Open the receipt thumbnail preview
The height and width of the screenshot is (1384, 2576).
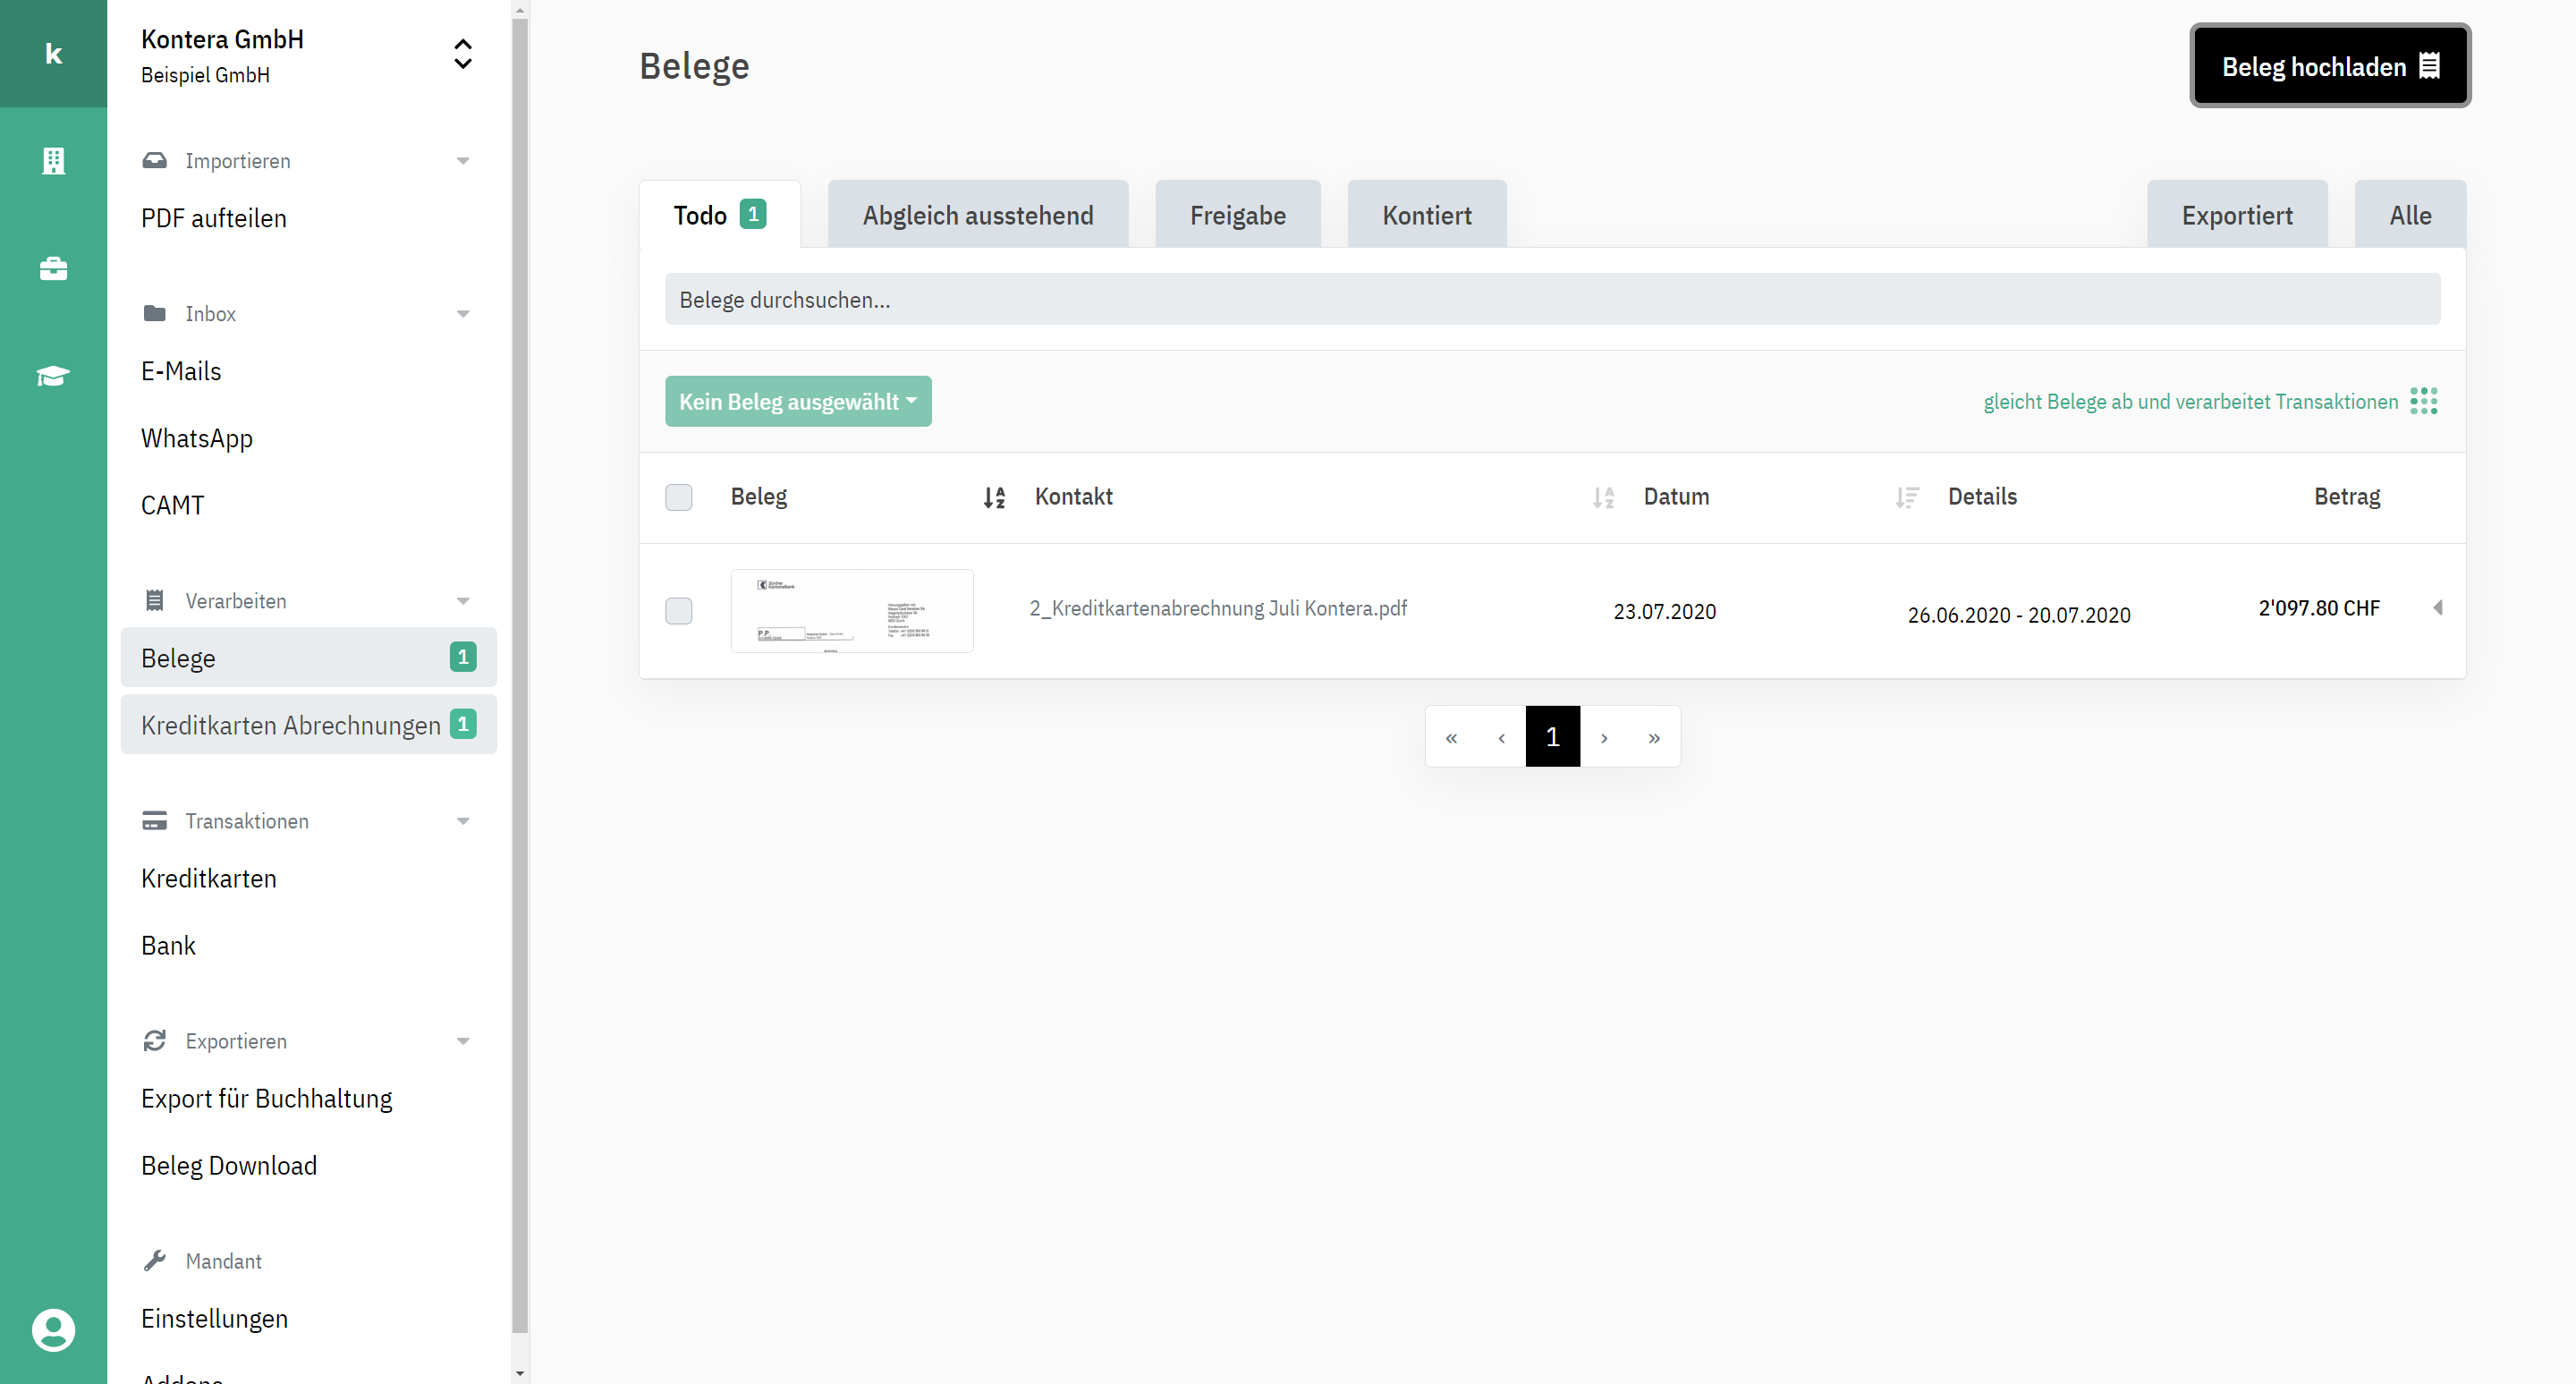click(852, 611)
